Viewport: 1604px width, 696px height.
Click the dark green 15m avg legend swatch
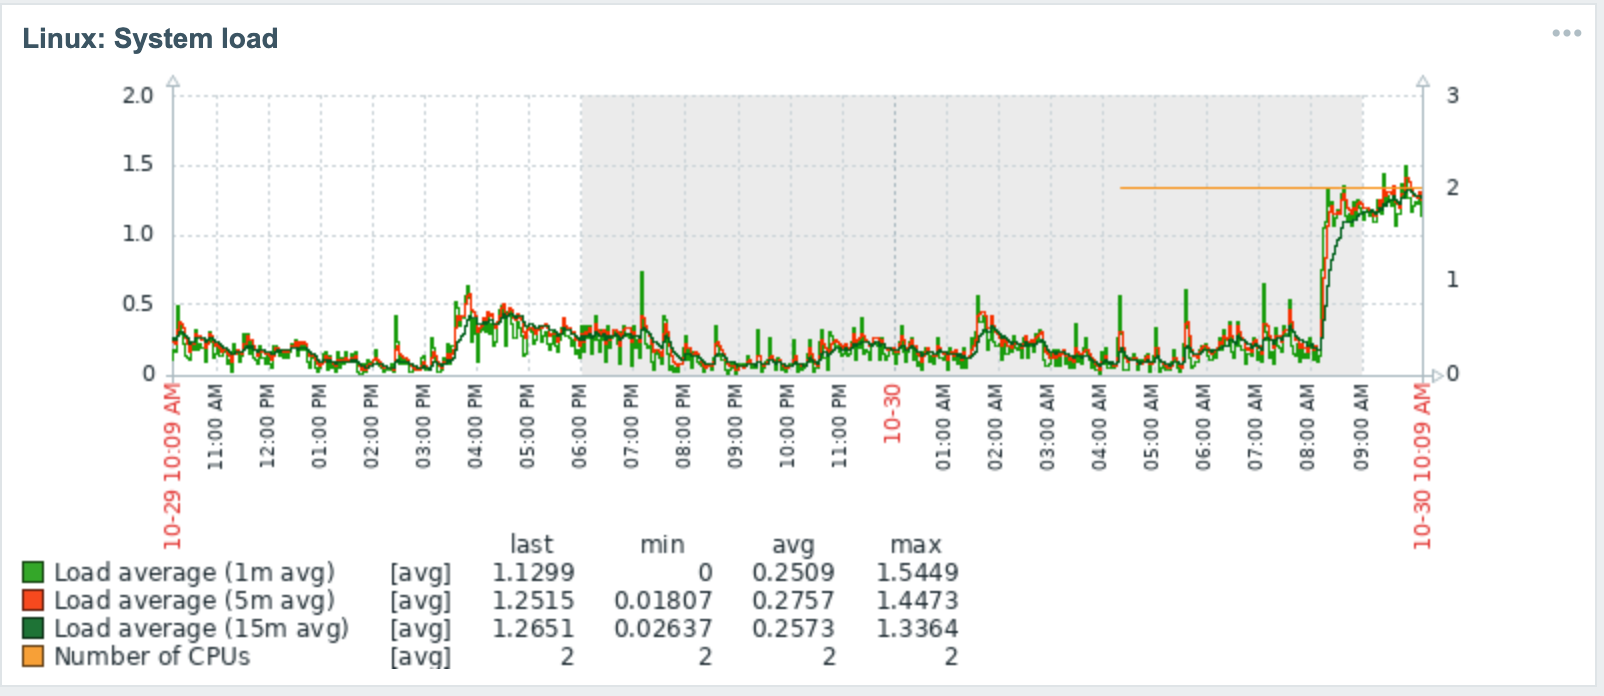tap(33, 629)
